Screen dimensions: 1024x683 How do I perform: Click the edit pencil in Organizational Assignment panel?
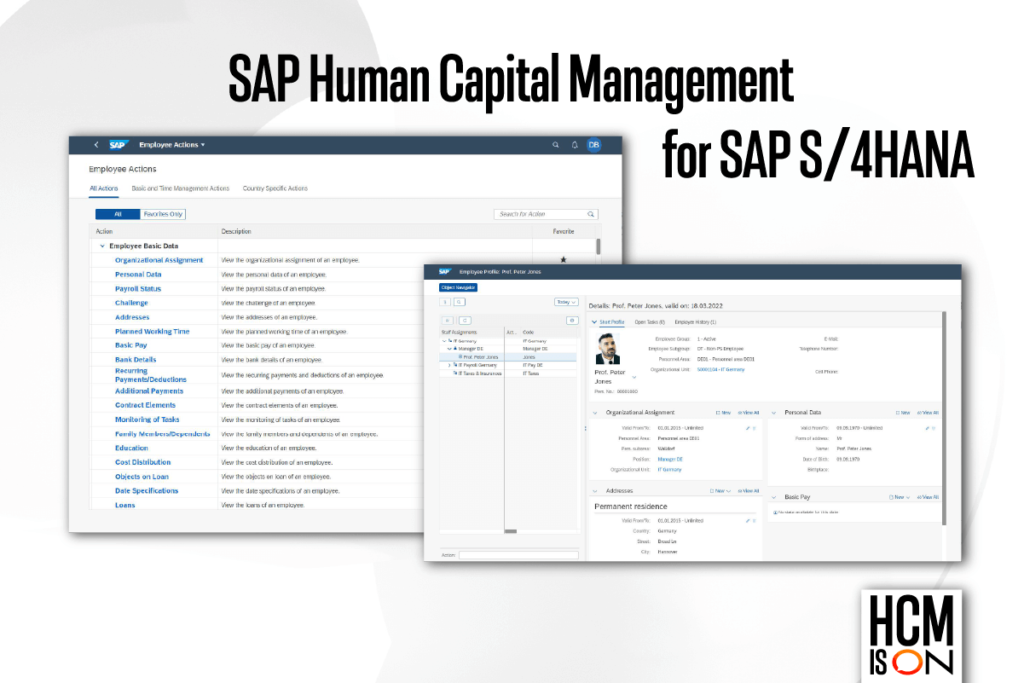[x=748, y=427]
